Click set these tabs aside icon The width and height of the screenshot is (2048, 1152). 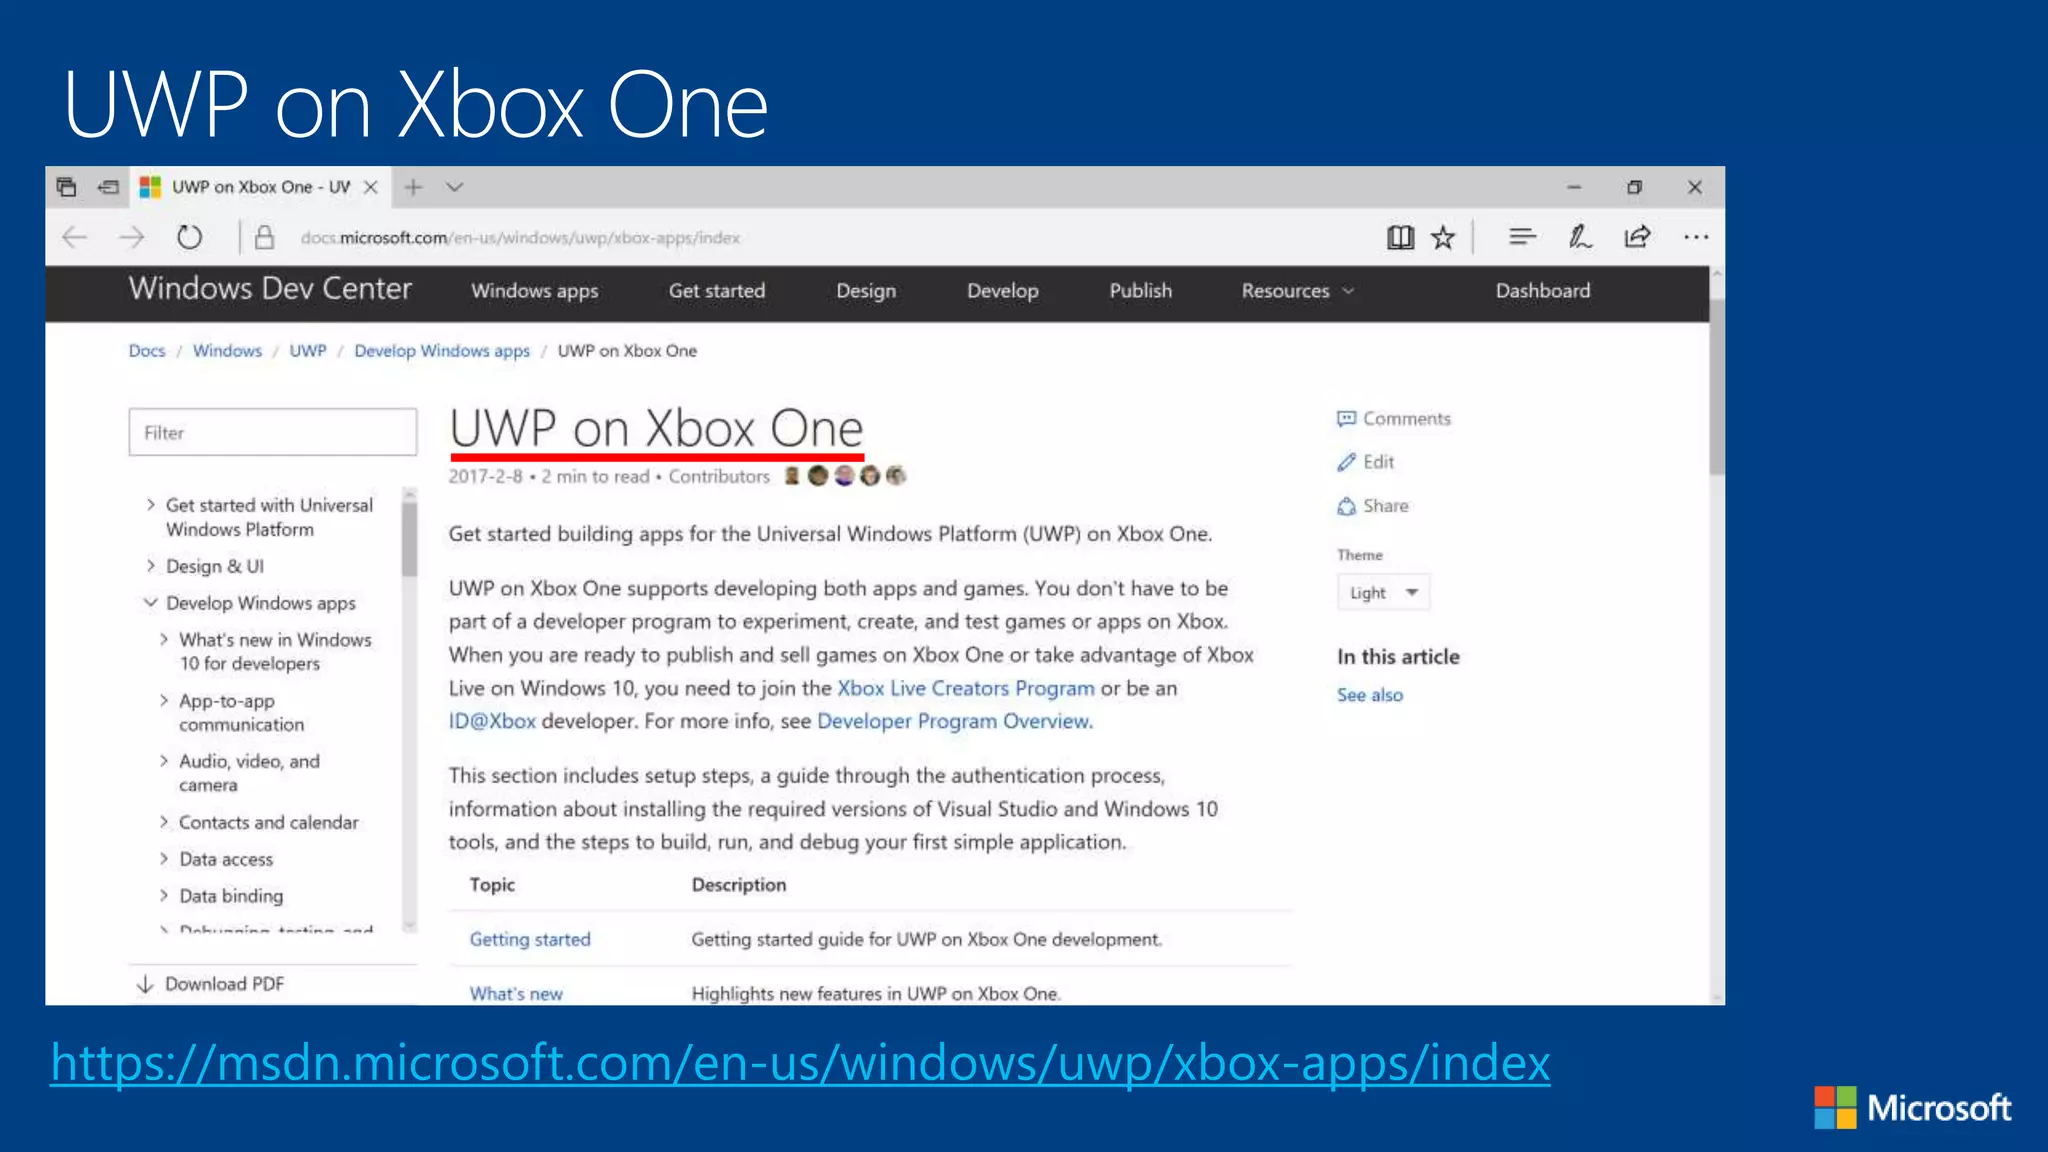pyautogui.click(x=109, y=187)
